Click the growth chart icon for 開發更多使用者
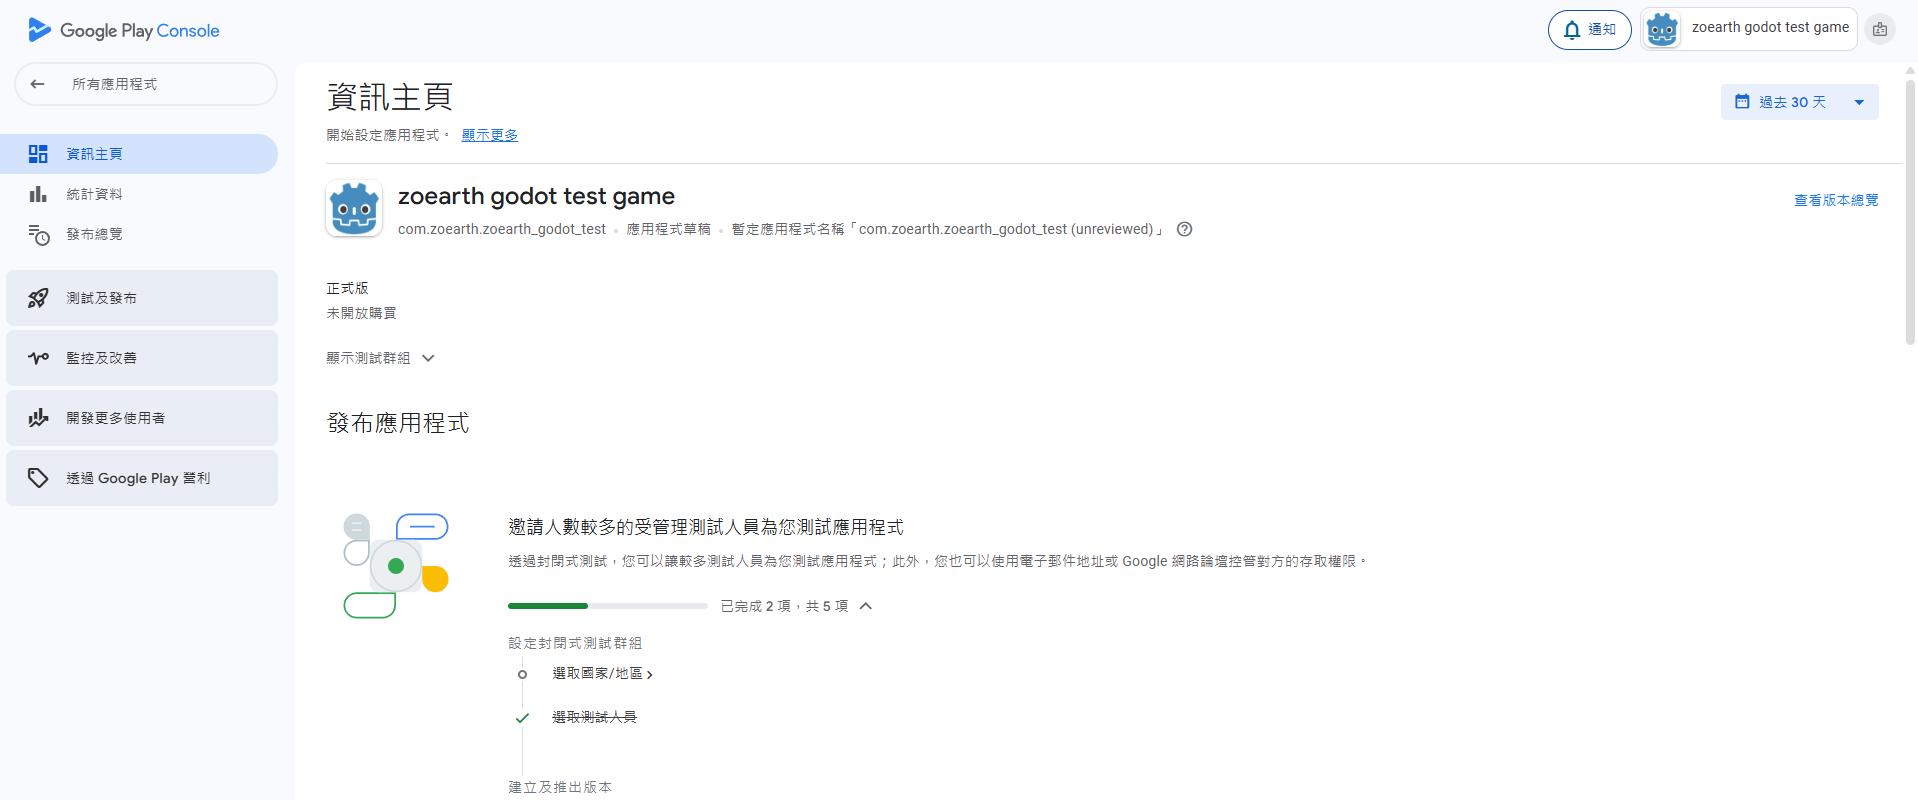 [38, 418]
